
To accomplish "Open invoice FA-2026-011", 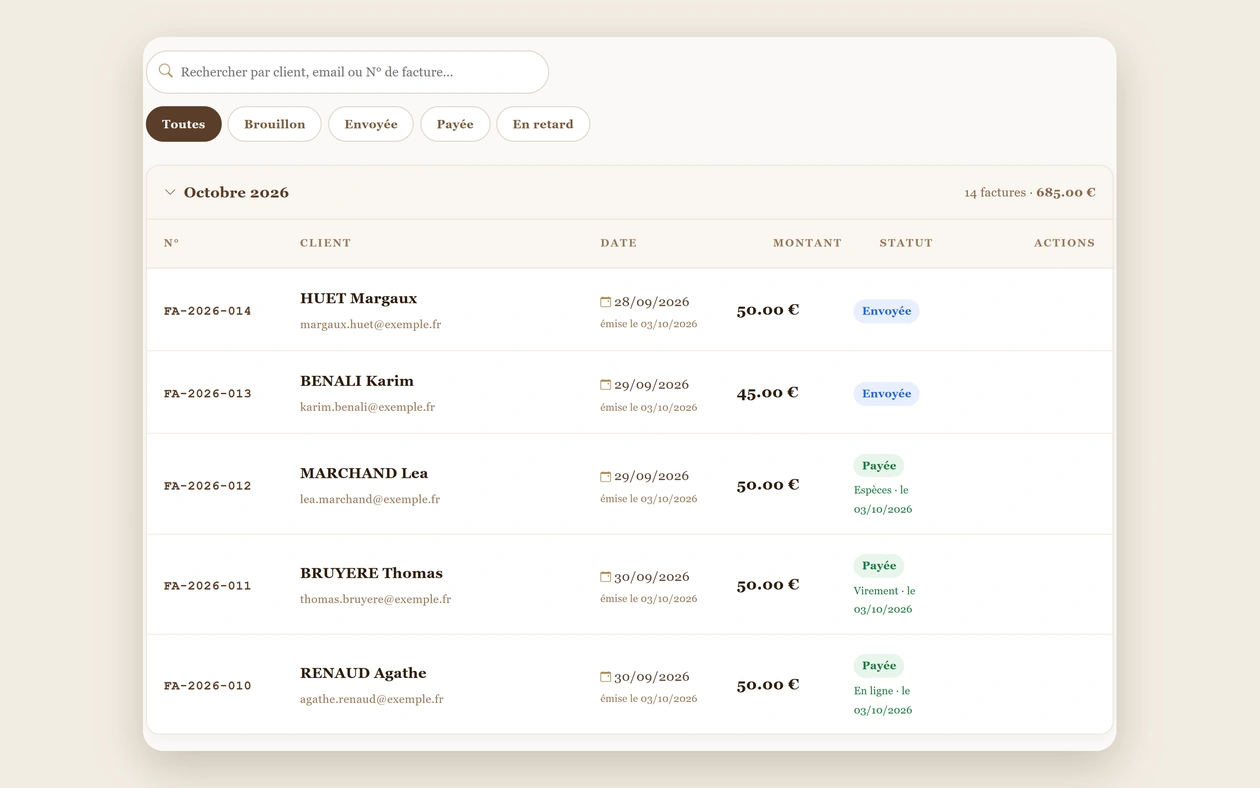I will 208,586.
